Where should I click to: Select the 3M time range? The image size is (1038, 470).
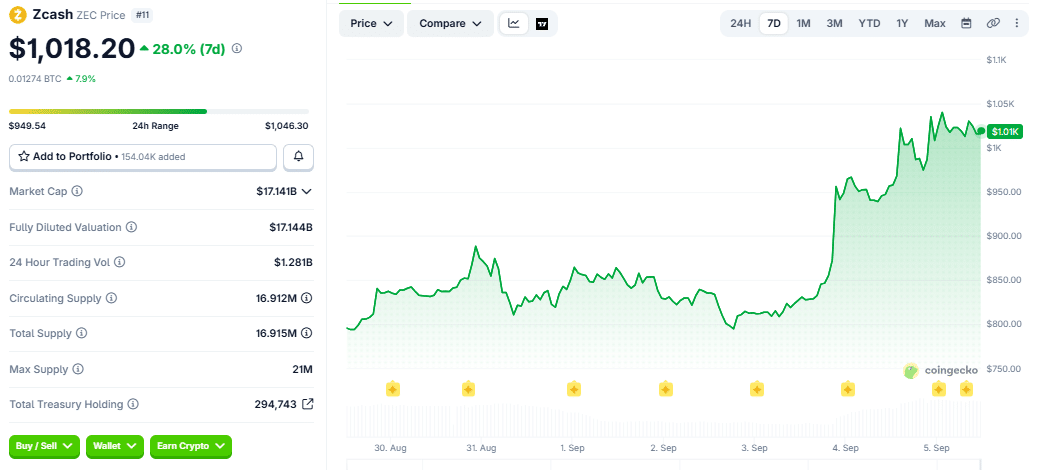coord(834,23)
